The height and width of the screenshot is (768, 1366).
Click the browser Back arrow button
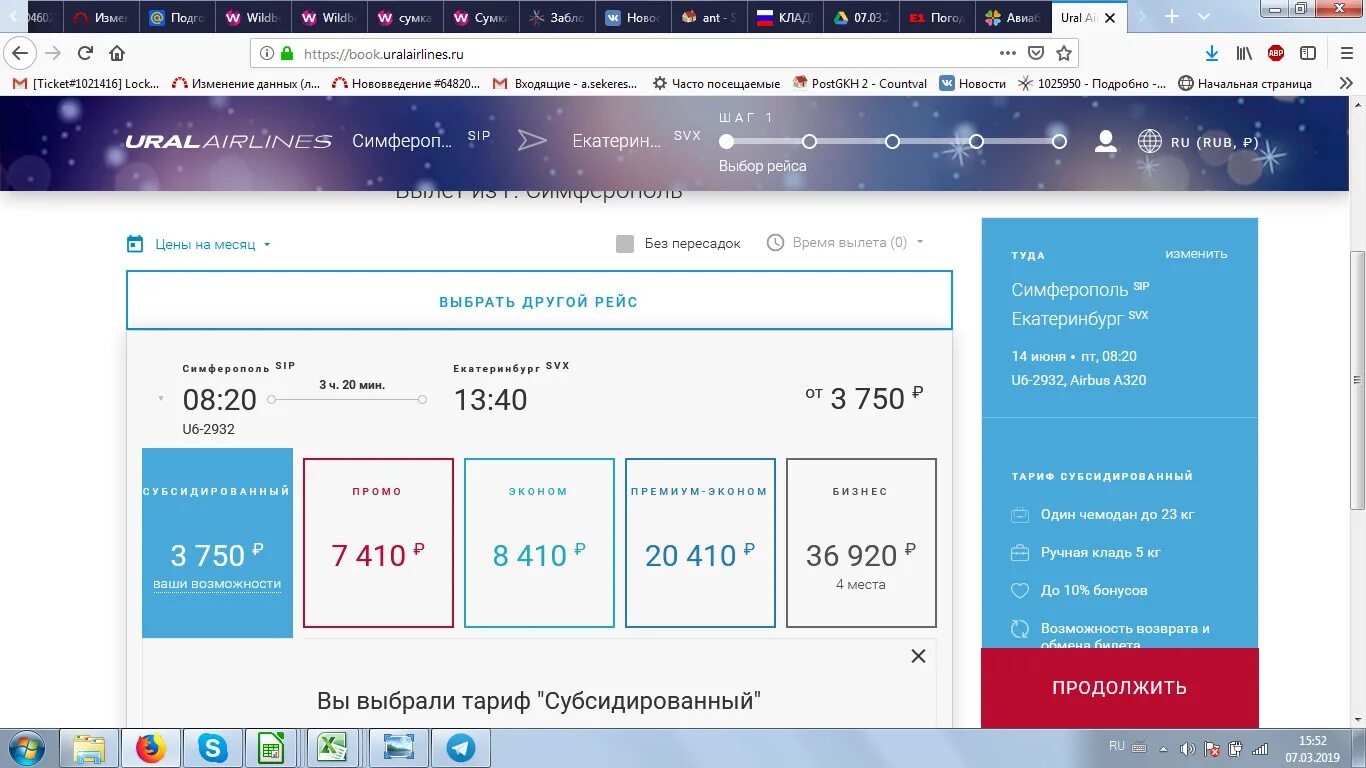[x=19, y=53]
